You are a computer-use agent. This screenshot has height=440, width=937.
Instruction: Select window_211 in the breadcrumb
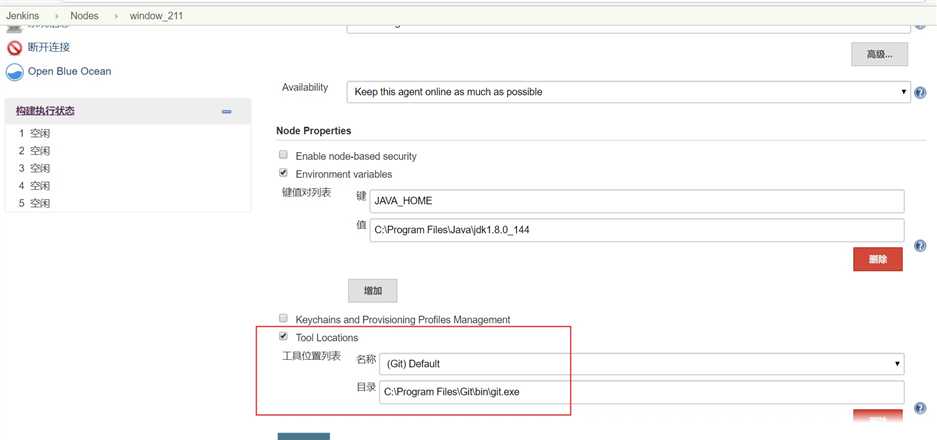pos(155,16)
